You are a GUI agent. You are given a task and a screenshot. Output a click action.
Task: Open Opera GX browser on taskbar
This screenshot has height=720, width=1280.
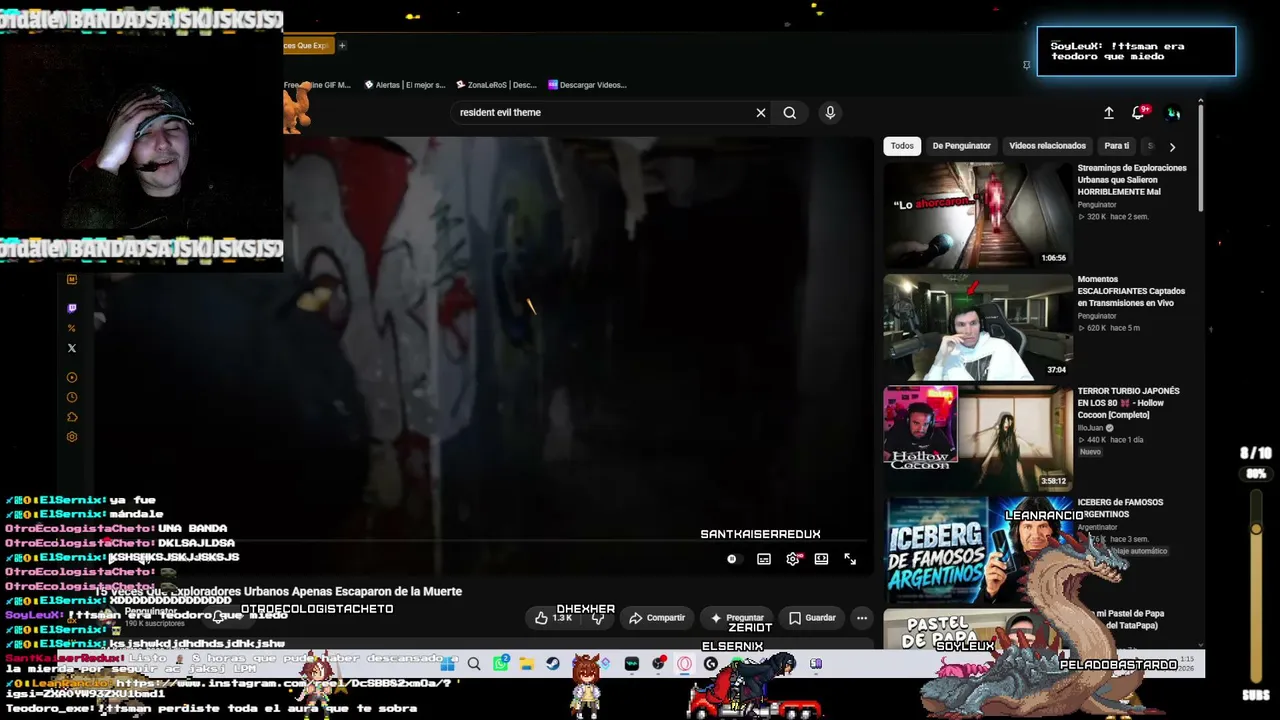click(685, 664)
